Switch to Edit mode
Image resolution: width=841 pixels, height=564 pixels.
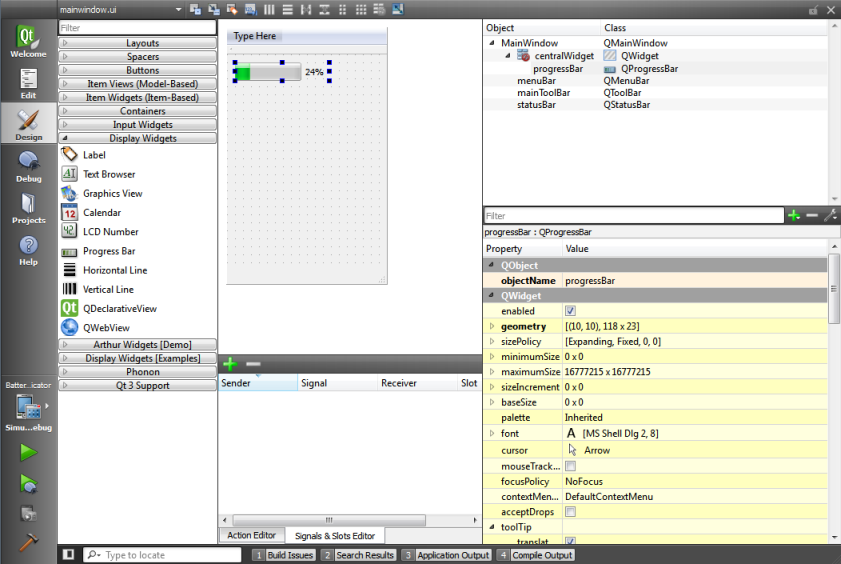(x=28, y=83)
